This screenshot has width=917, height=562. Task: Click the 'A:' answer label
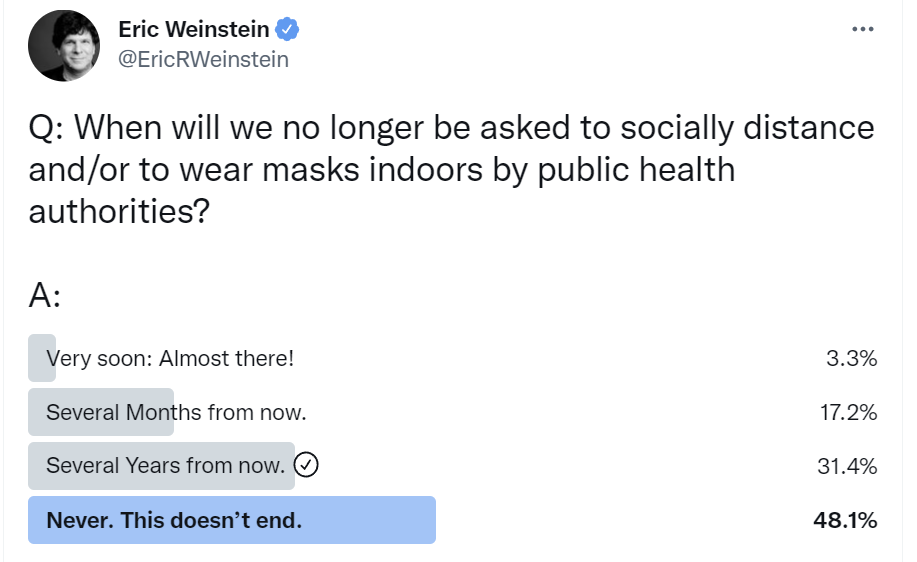pyautogui.click(x=45, y=298)
